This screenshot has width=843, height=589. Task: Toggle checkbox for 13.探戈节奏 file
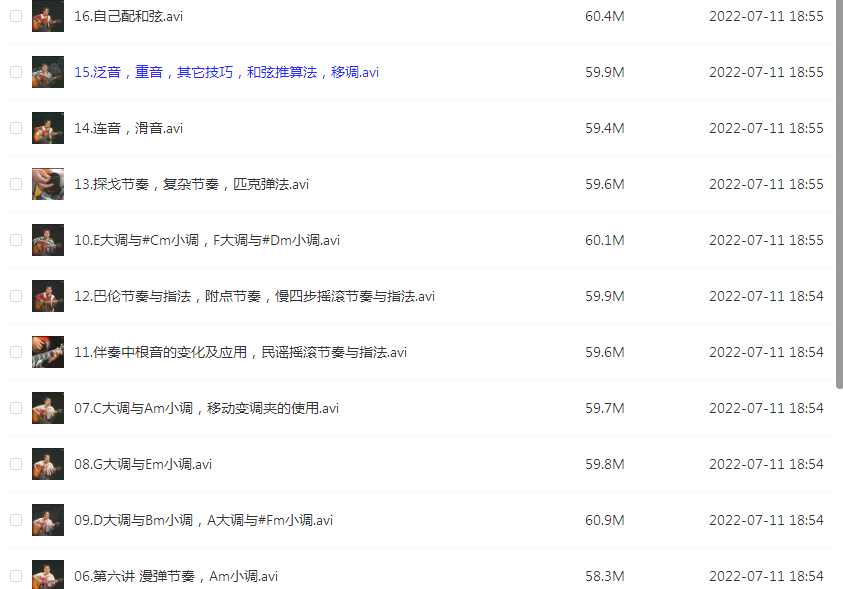[x=16, y=184]
